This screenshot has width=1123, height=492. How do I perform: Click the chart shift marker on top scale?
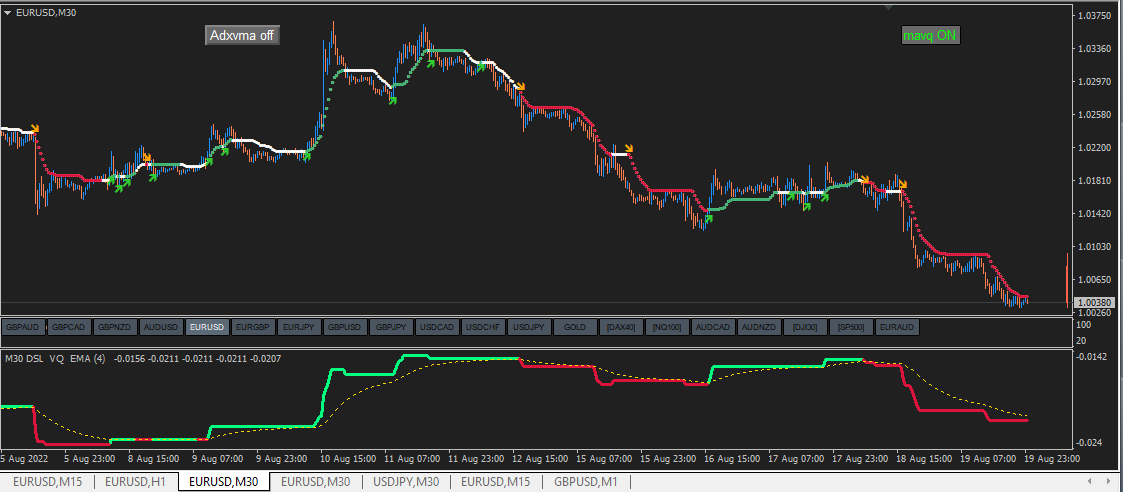tap(889, 7)
